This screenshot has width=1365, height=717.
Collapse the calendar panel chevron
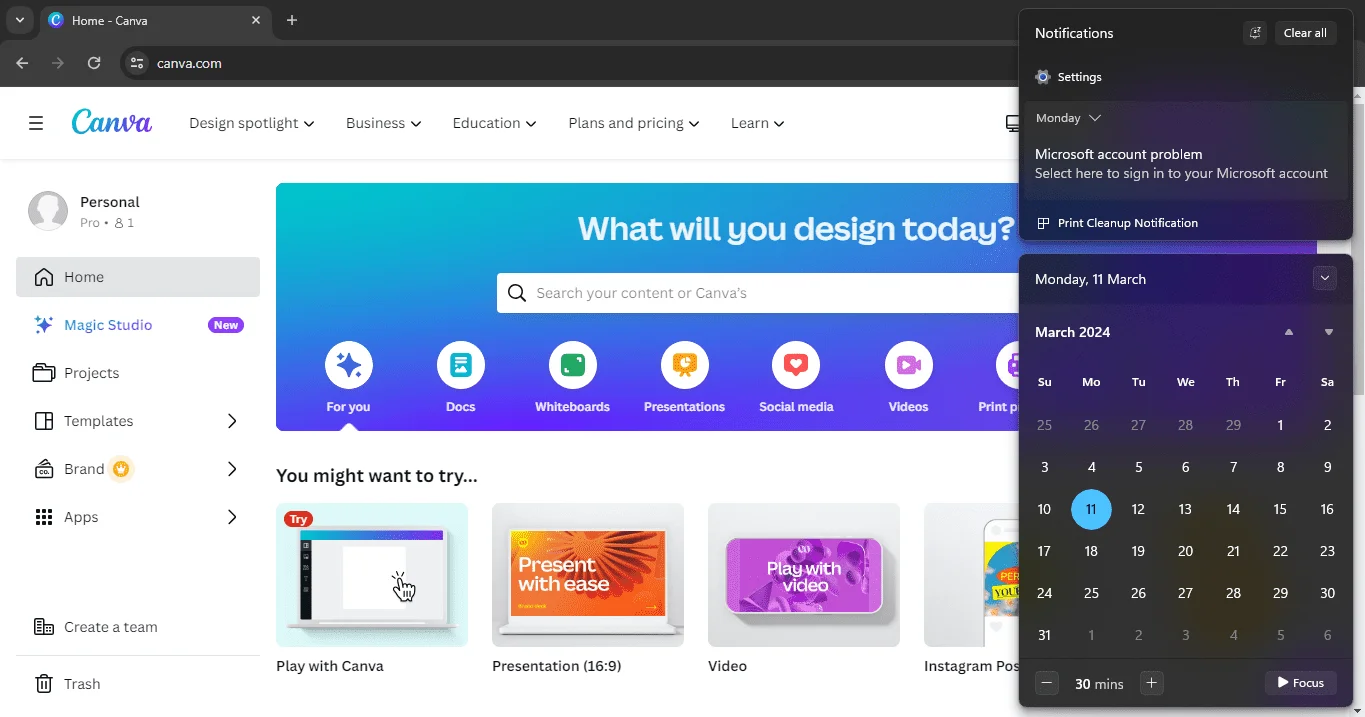pos(1325,278)
